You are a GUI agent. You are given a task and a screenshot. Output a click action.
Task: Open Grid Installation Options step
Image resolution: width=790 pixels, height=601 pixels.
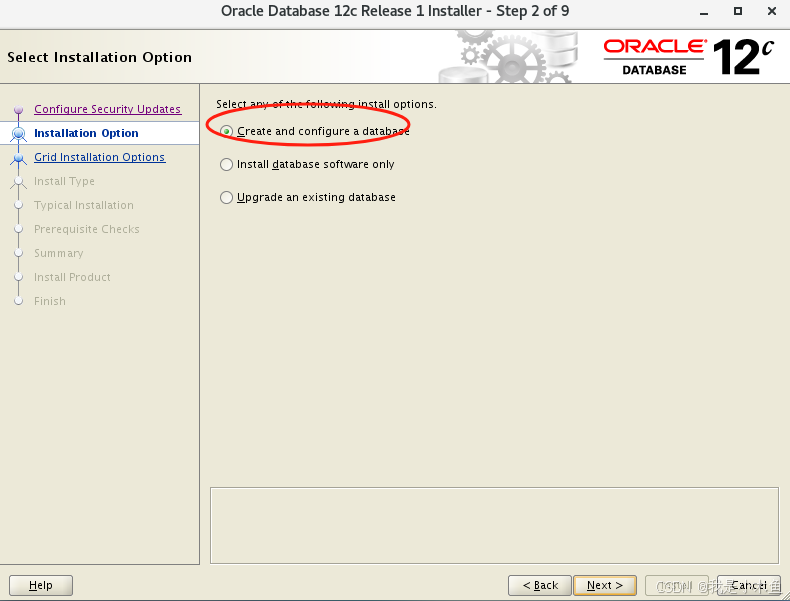99,157
